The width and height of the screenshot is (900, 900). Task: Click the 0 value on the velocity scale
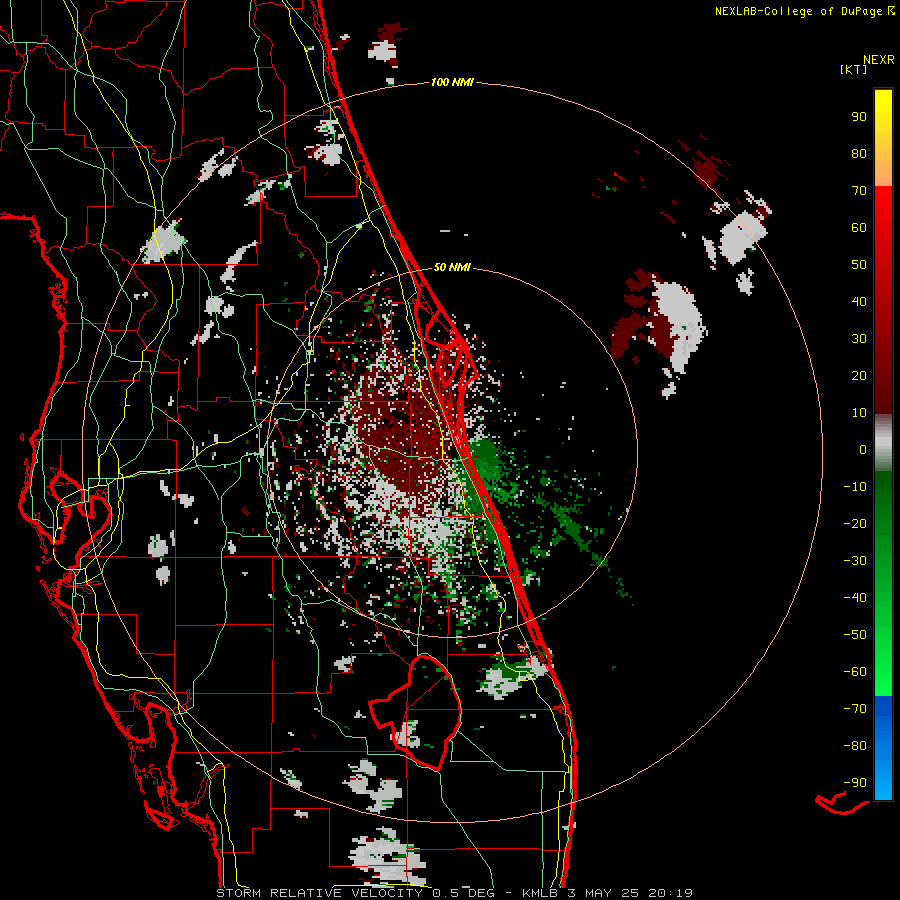point(863,449)
